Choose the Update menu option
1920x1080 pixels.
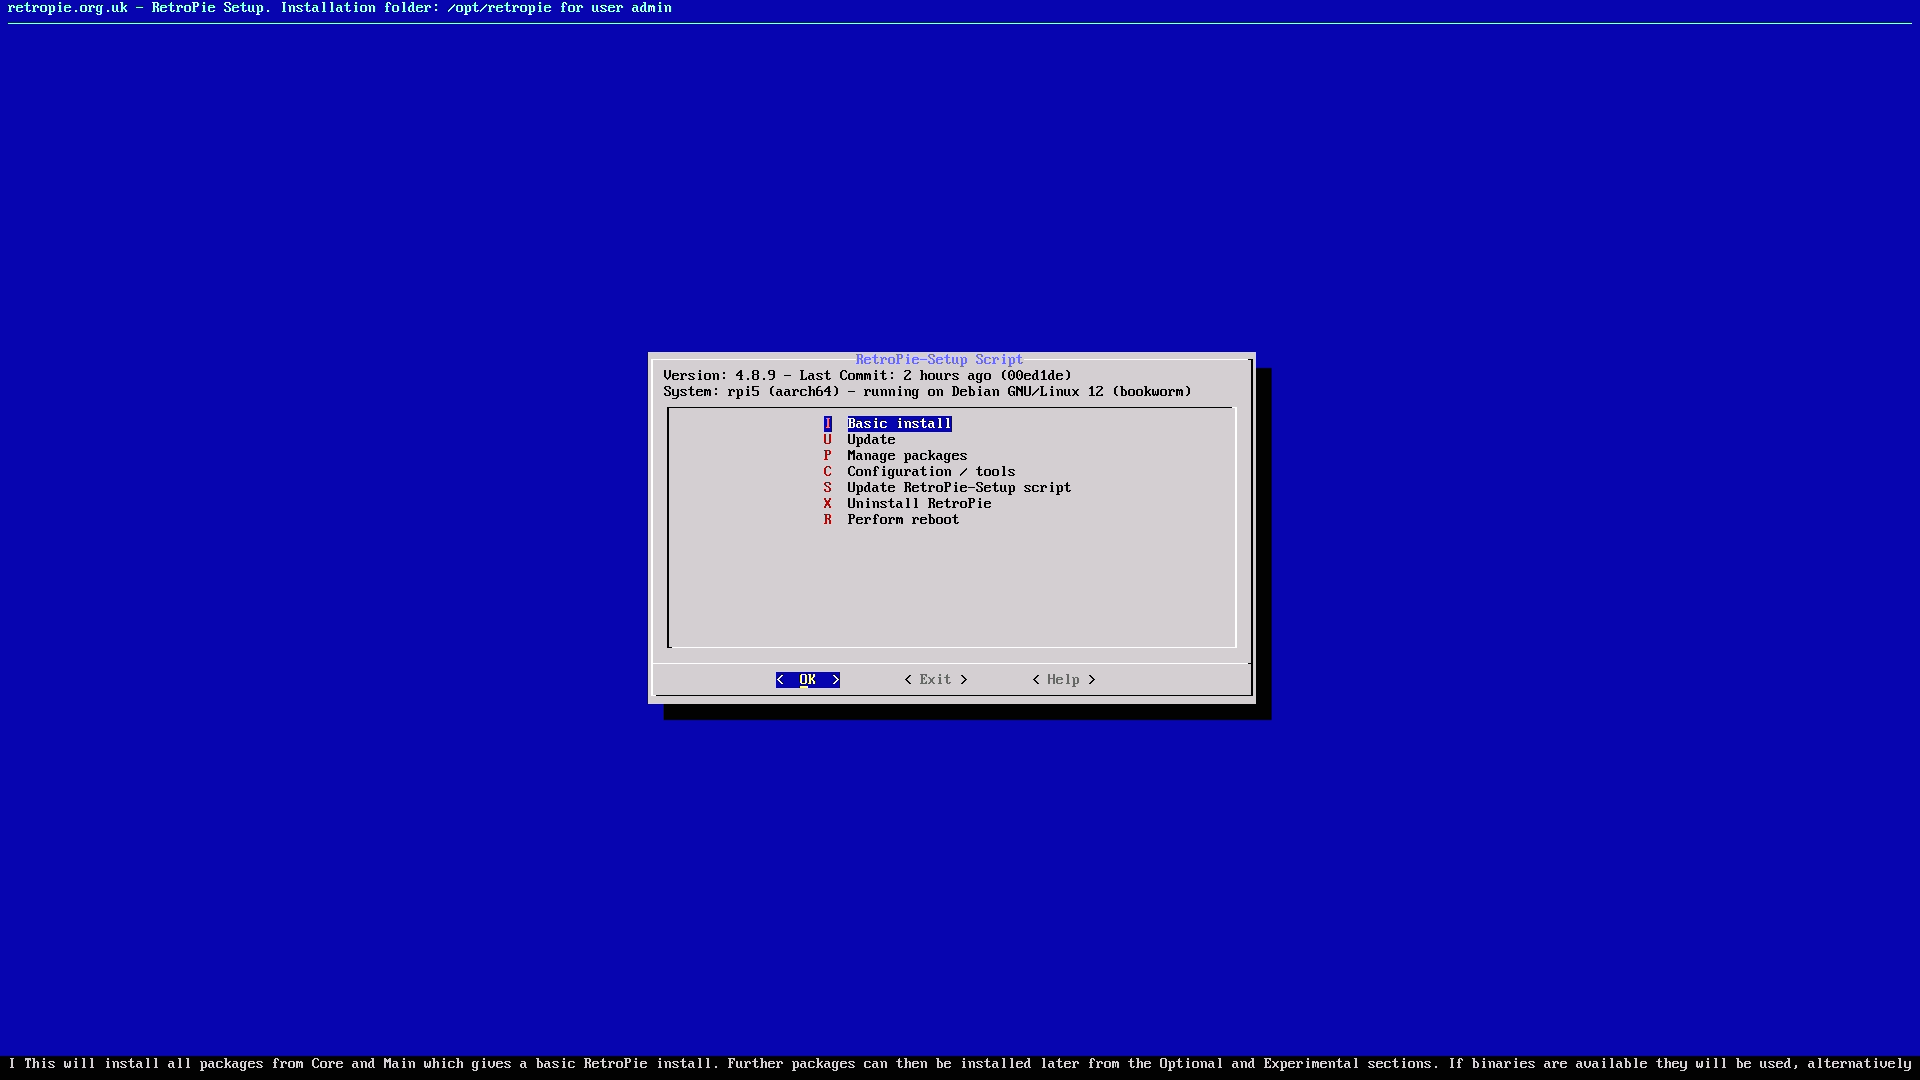[x=870, y=440]
